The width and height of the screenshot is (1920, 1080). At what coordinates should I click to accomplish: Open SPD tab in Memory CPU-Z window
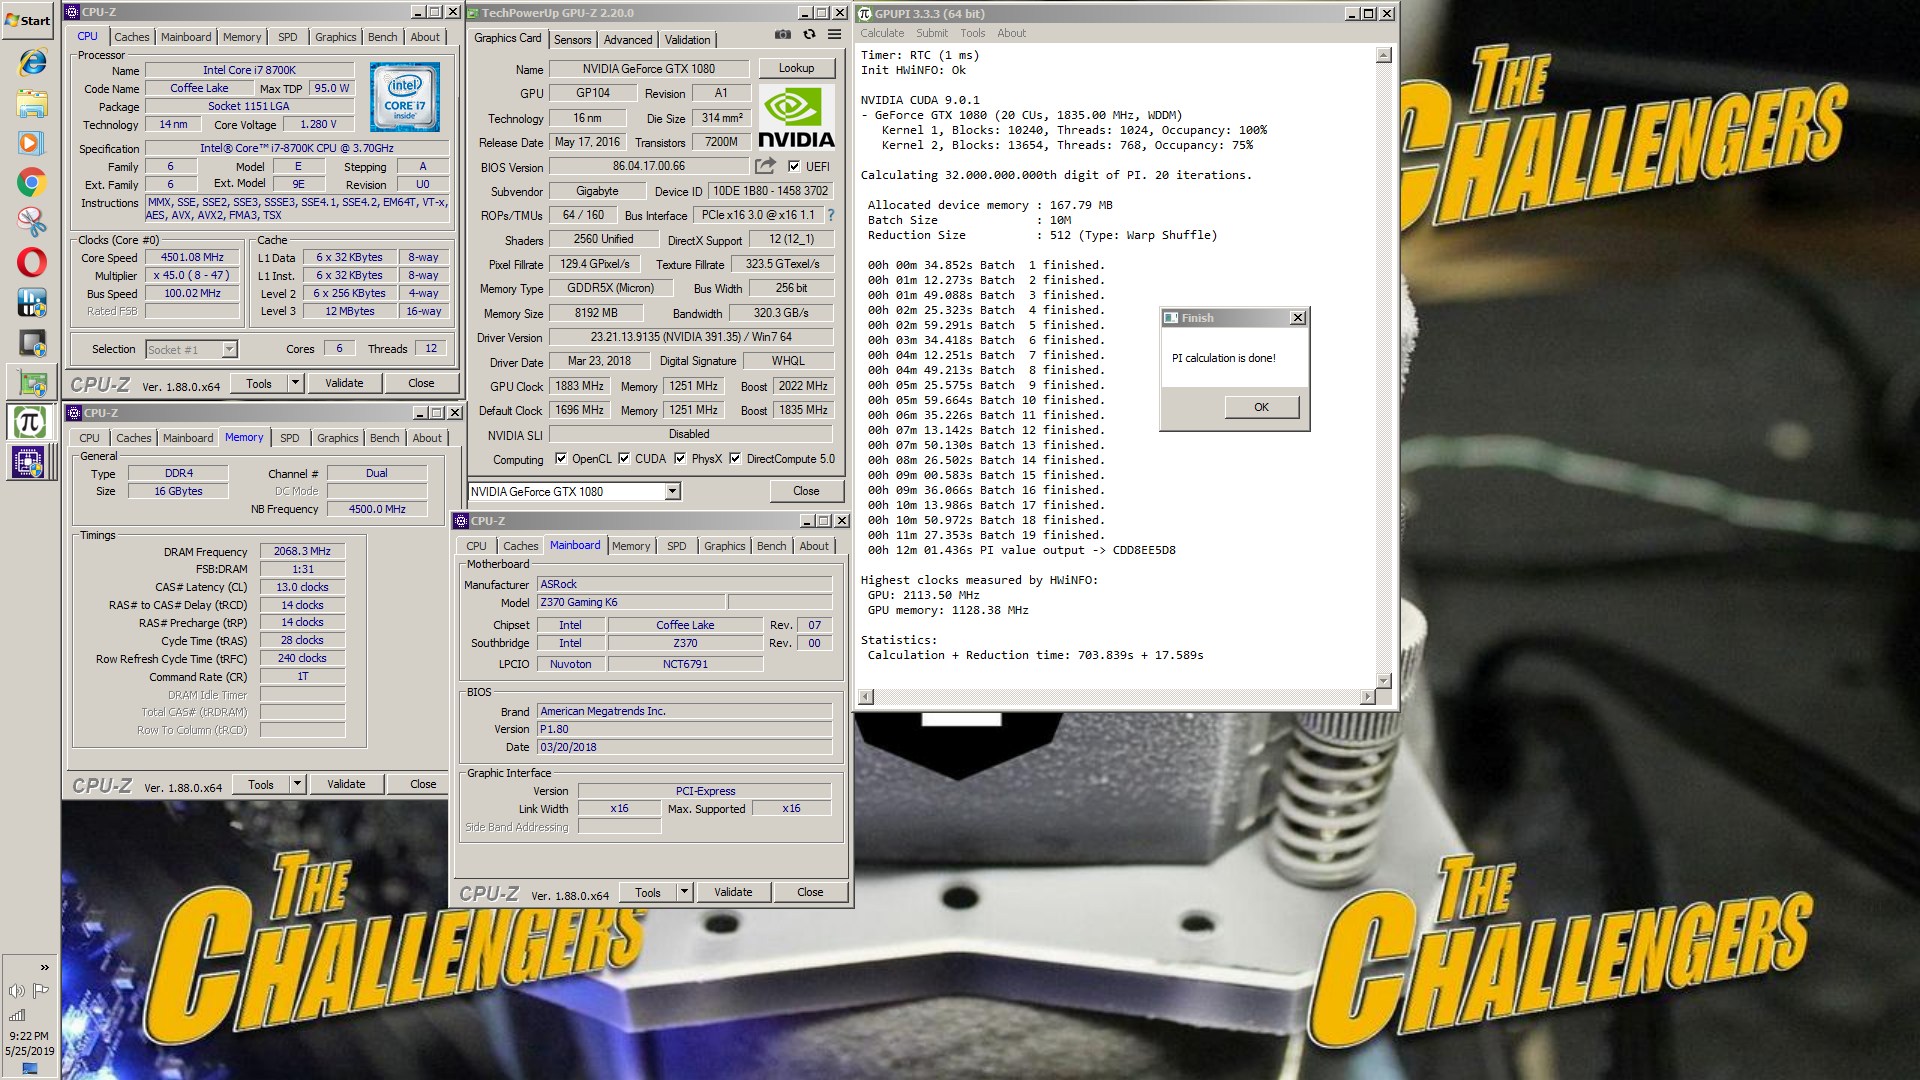290,438
